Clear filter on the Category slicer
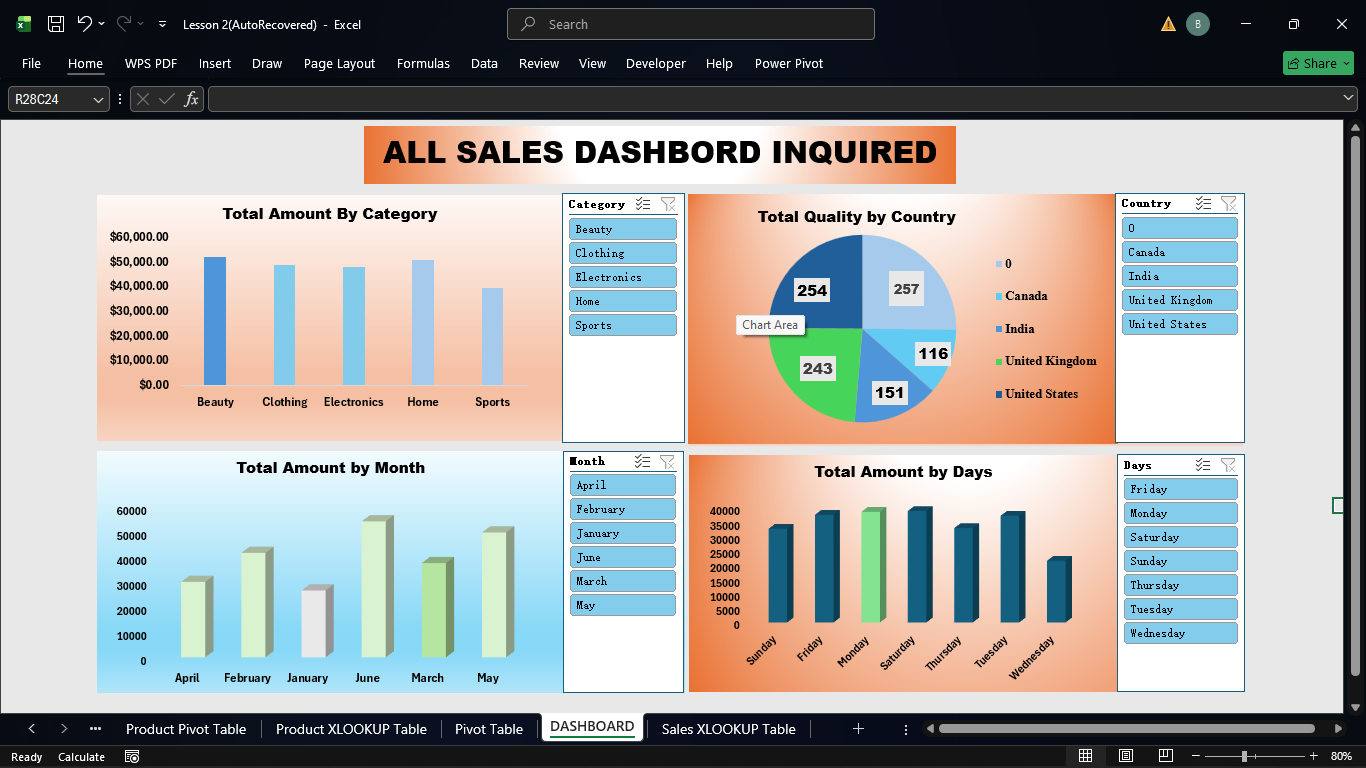The image size is (1366, 768). coord(668,204)
